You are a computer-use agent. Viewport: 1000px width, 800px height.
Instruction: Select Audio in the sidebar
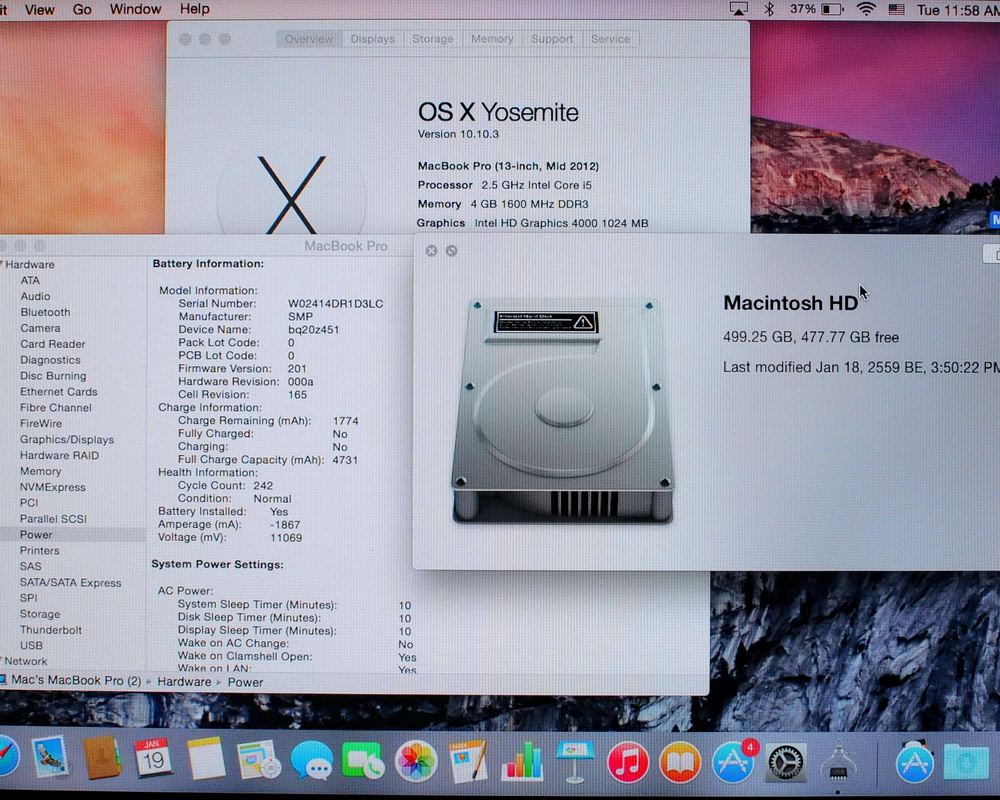[x=35, y=296]
